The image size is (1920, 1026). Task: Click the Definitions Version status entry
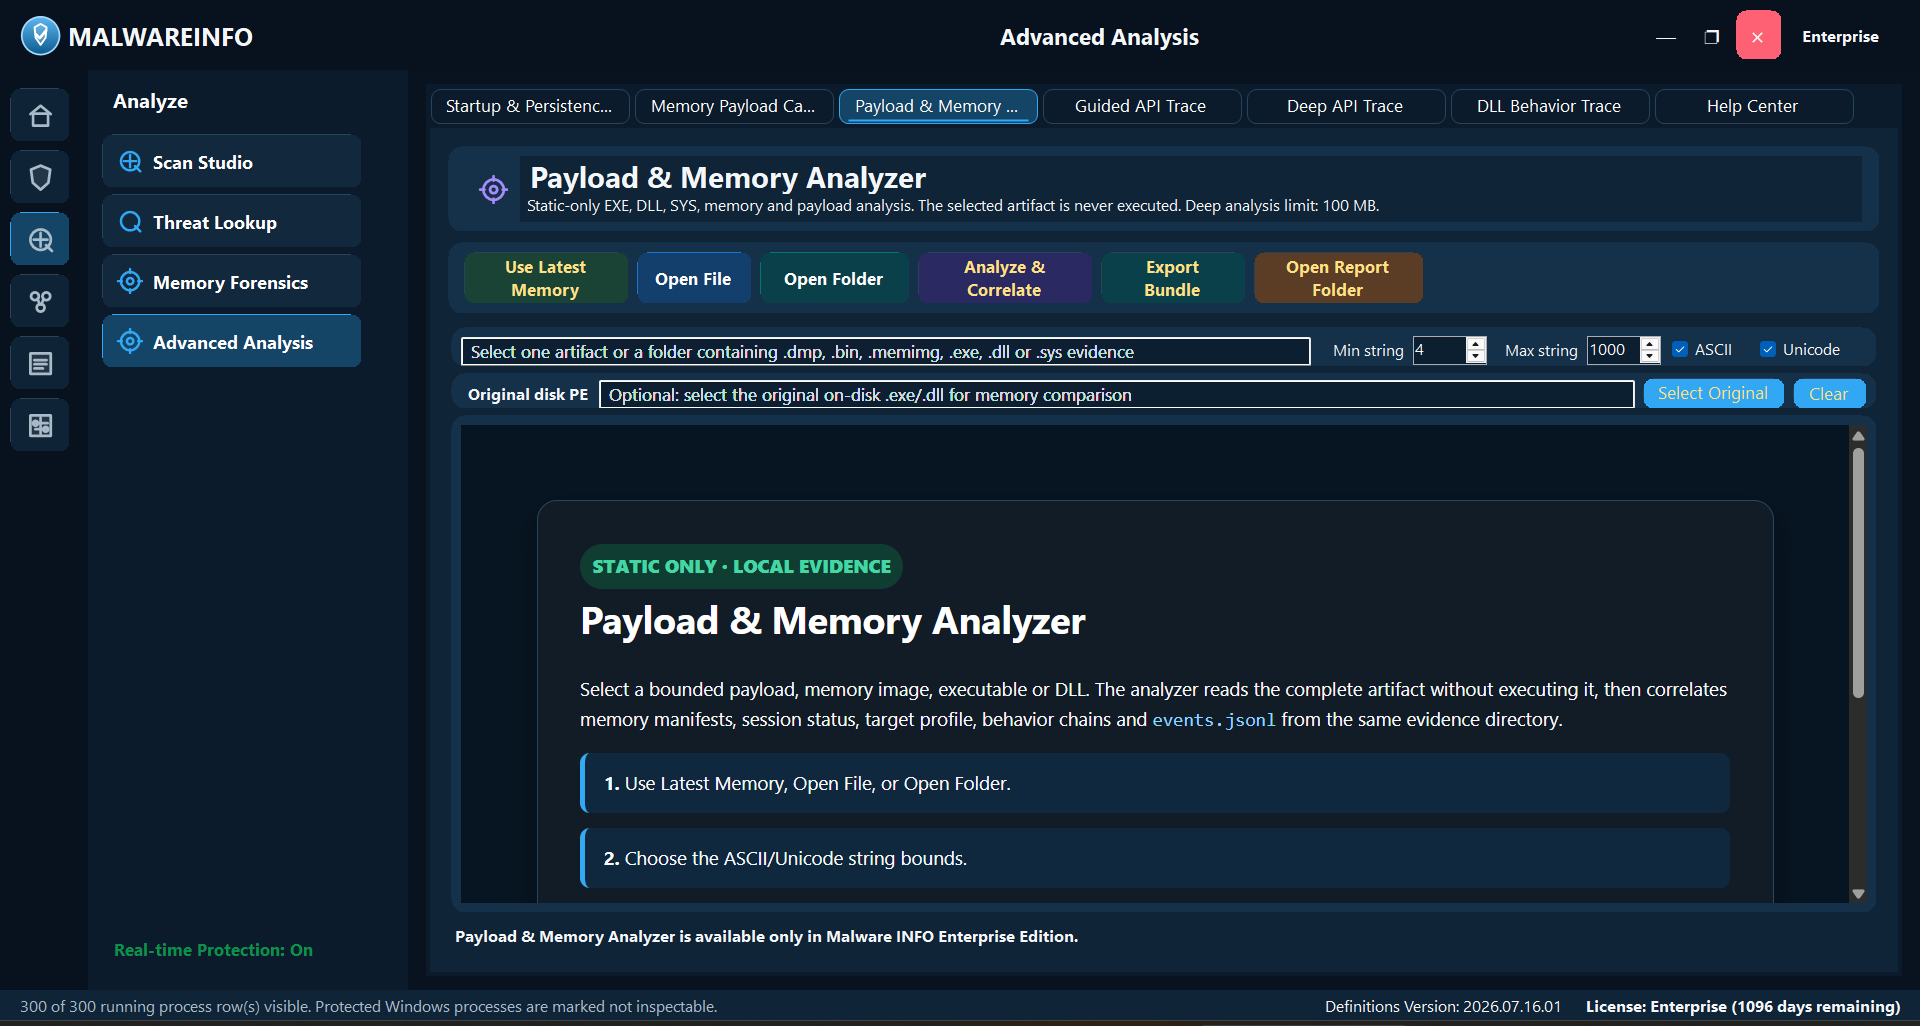pyautogui.click(x=1443, y=1006)
